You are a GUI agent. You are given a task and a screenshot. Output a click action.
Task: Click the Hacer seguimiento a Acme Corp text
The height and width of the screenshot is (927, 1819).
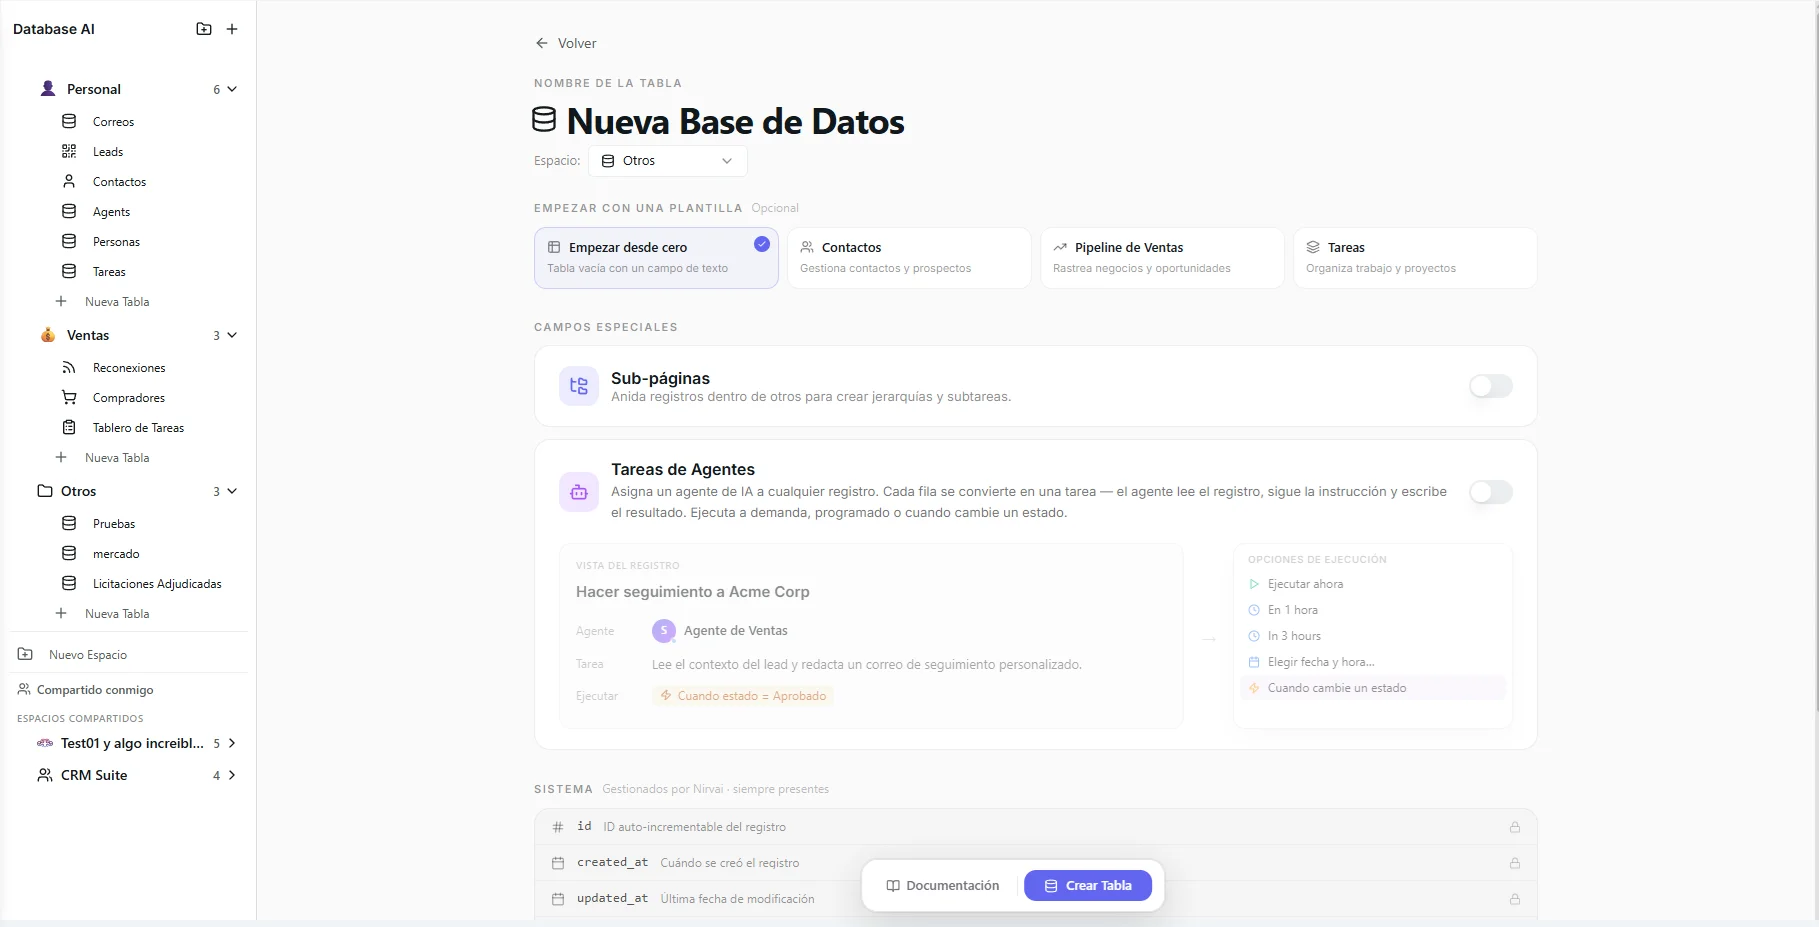[x=693, y=592]
